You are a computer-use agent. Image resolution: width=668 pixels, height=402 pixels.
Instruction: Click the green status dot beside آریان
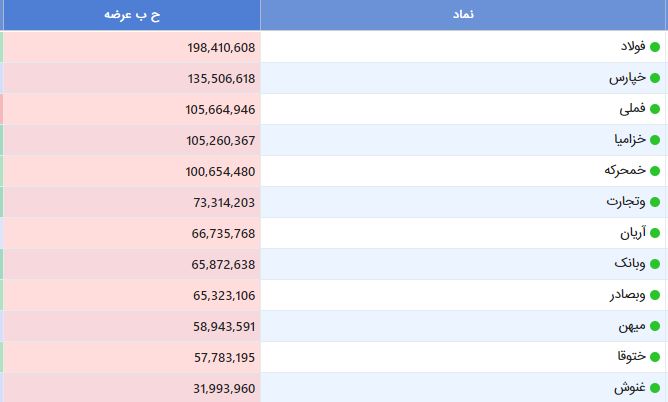click(x=655, y=233)
